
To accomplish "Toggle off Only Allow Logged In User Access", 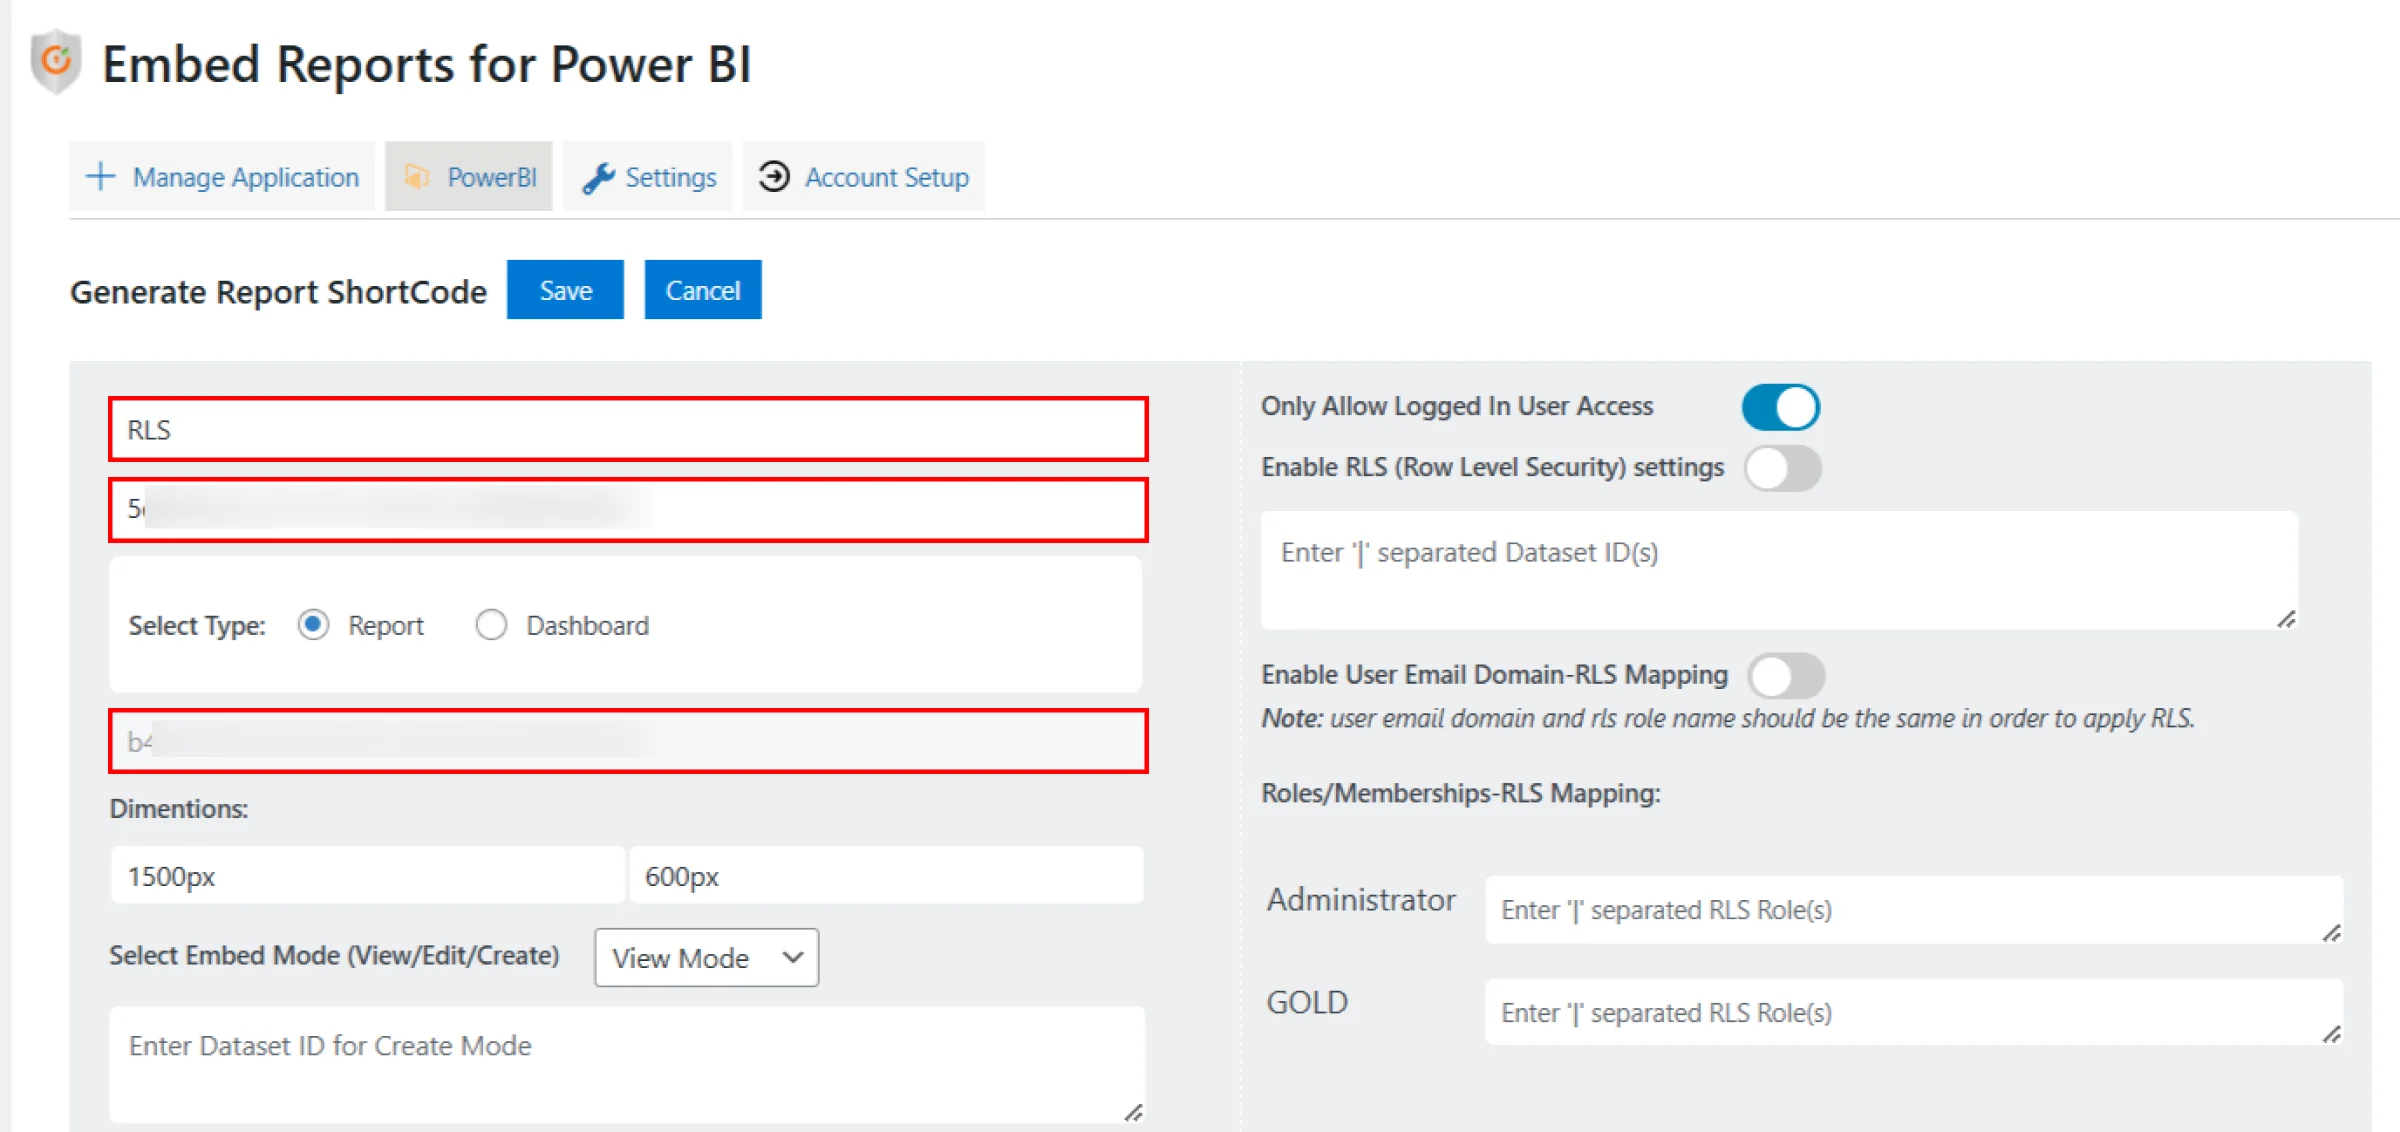I will tap(1781, 407).
